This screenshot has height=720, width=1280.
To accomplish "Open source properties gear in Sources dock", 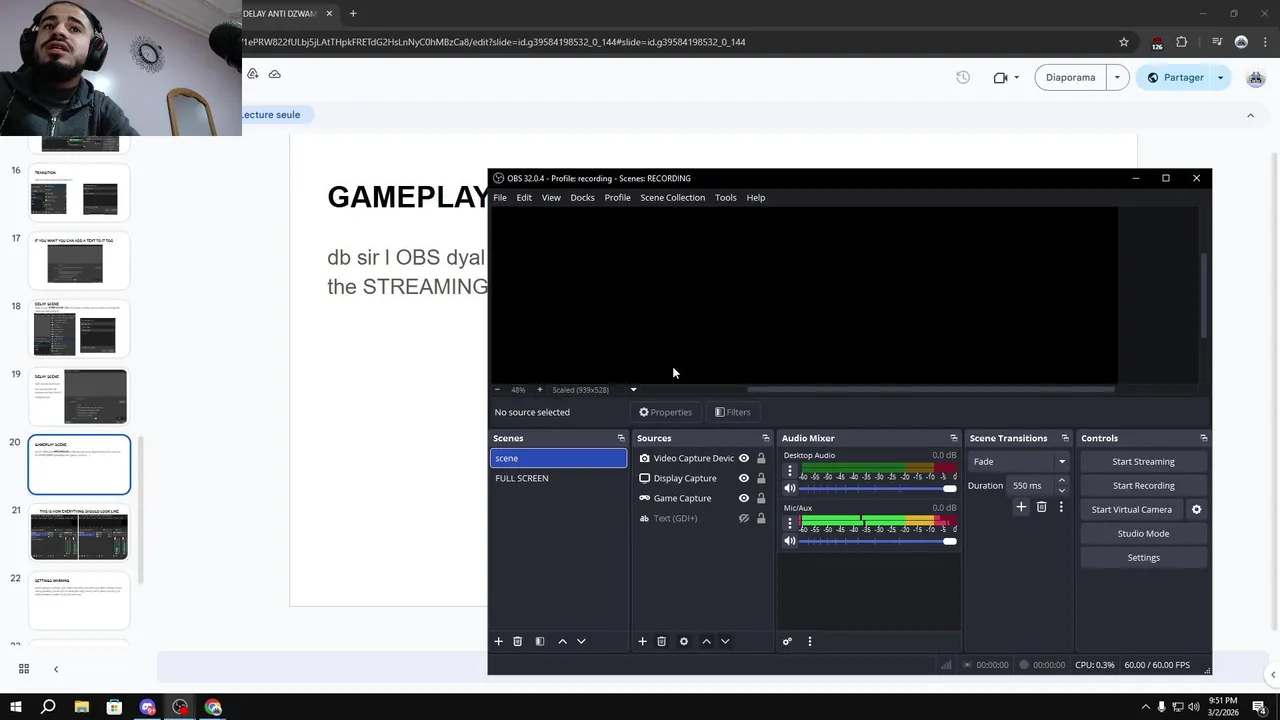I will pyautogui.click(x=684, y=641).
